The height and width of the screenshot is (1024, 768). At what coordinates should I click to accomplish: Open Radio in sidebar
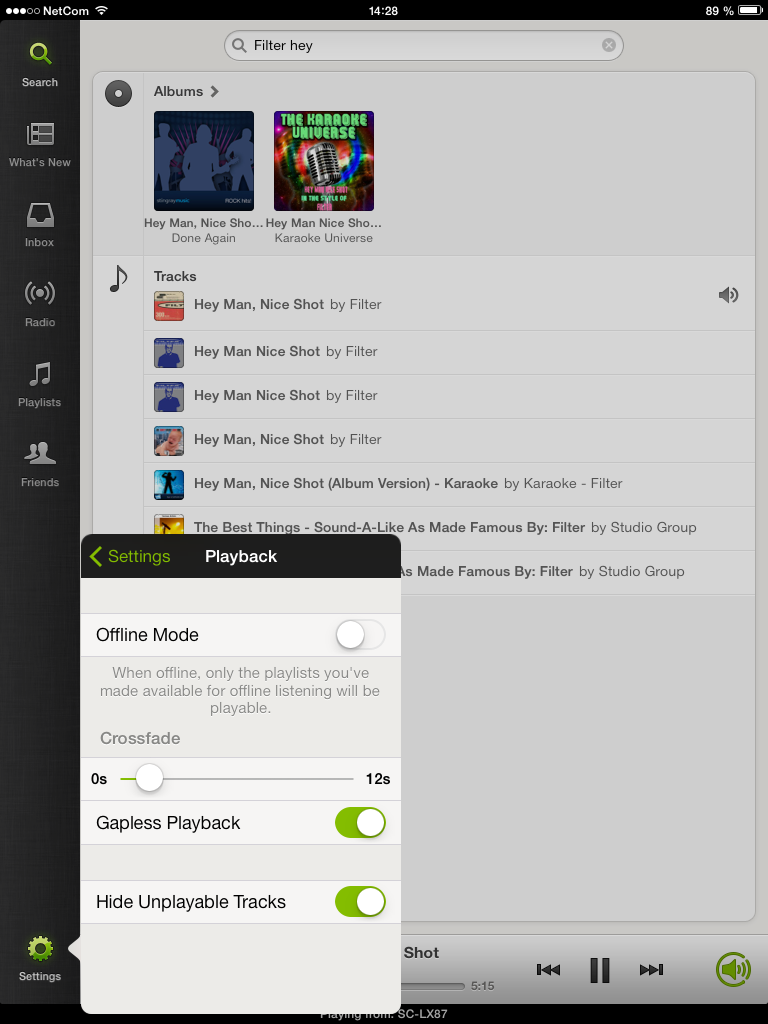[40, 304]
